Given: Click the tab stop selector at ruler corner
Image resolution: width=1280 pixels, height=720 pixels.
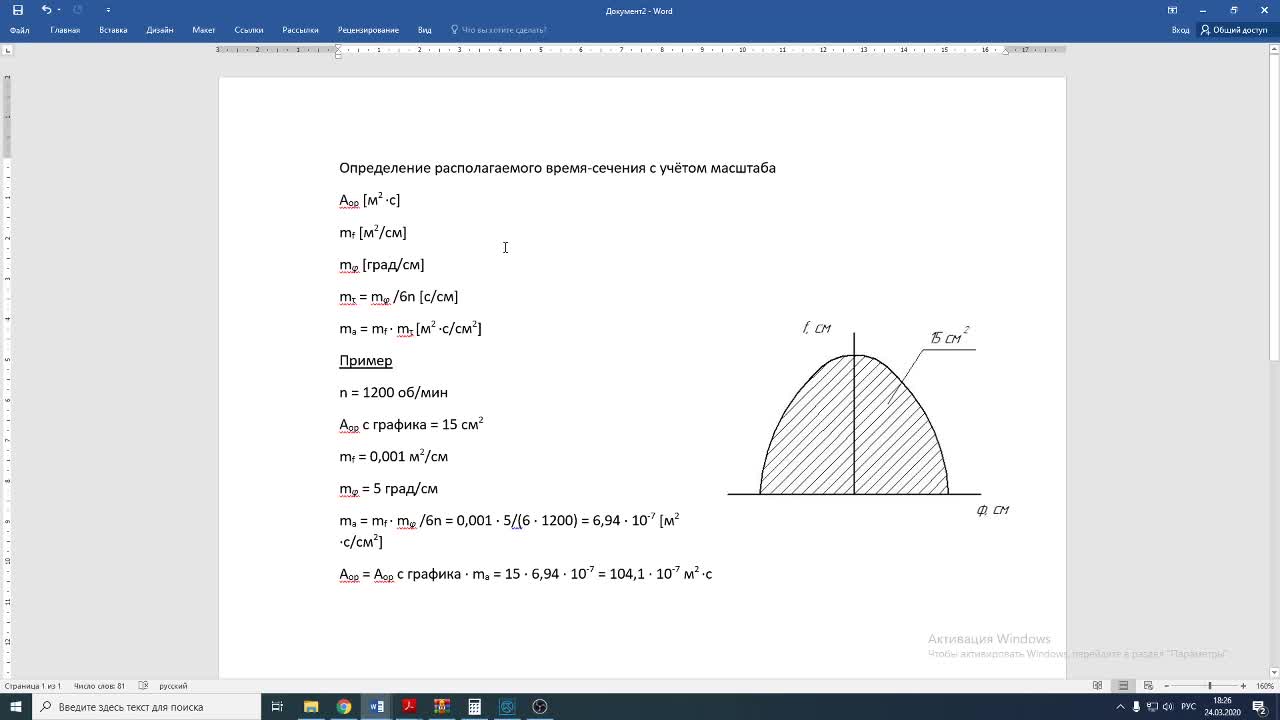Looking at the screenshot, I should [7, 50].
